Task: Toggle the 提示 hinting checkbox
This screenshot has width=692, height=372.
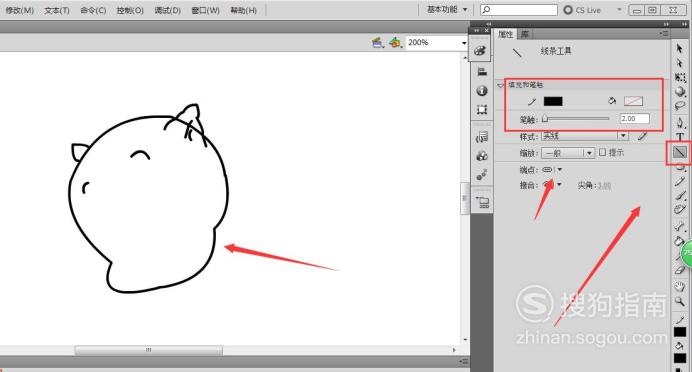Action: tap(603, 152)
